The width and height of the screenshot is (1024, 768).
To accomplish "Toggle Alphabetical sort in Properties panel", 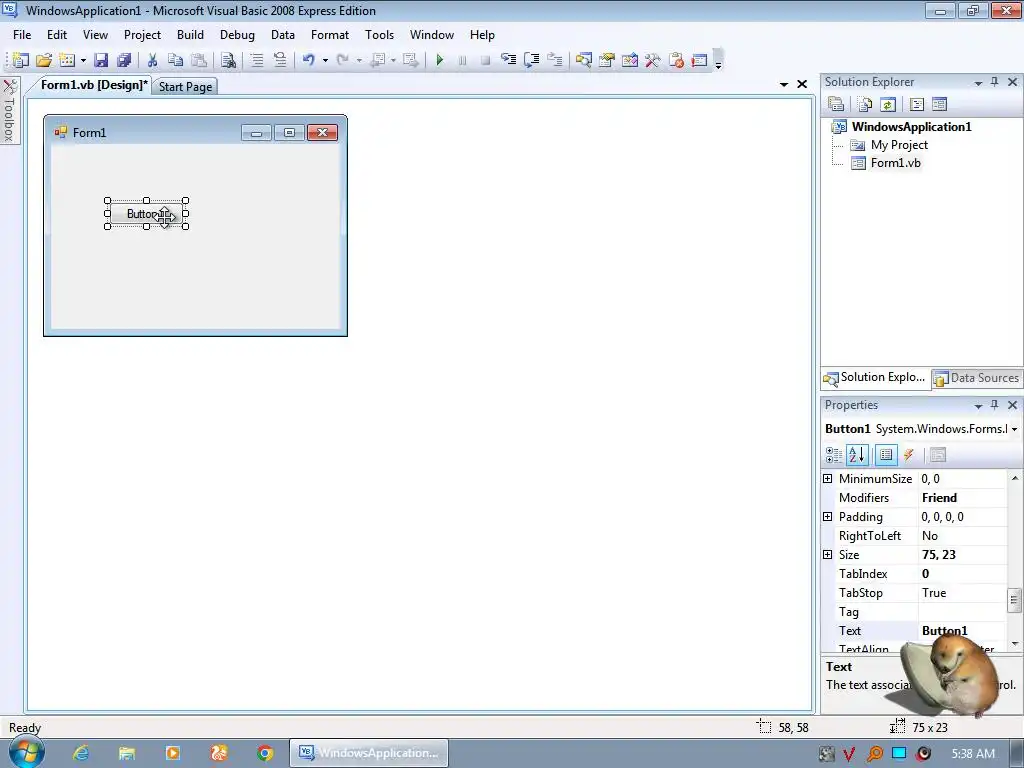I will 857,455.
